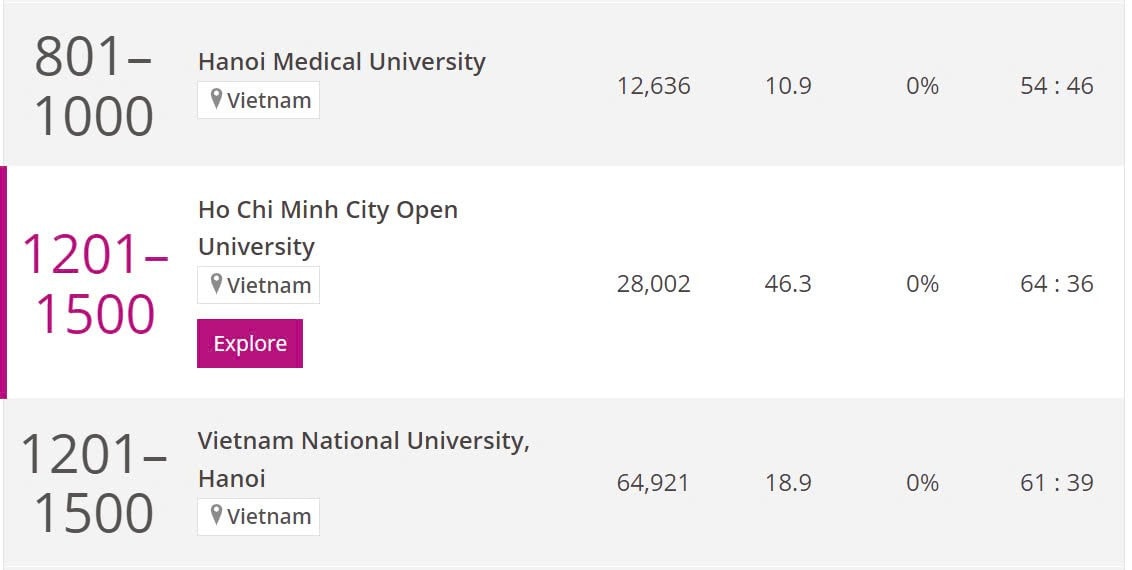Open Vietnam National University, Hanoi link
Viewport: 1132px width, 570px height.
(363, 459)
